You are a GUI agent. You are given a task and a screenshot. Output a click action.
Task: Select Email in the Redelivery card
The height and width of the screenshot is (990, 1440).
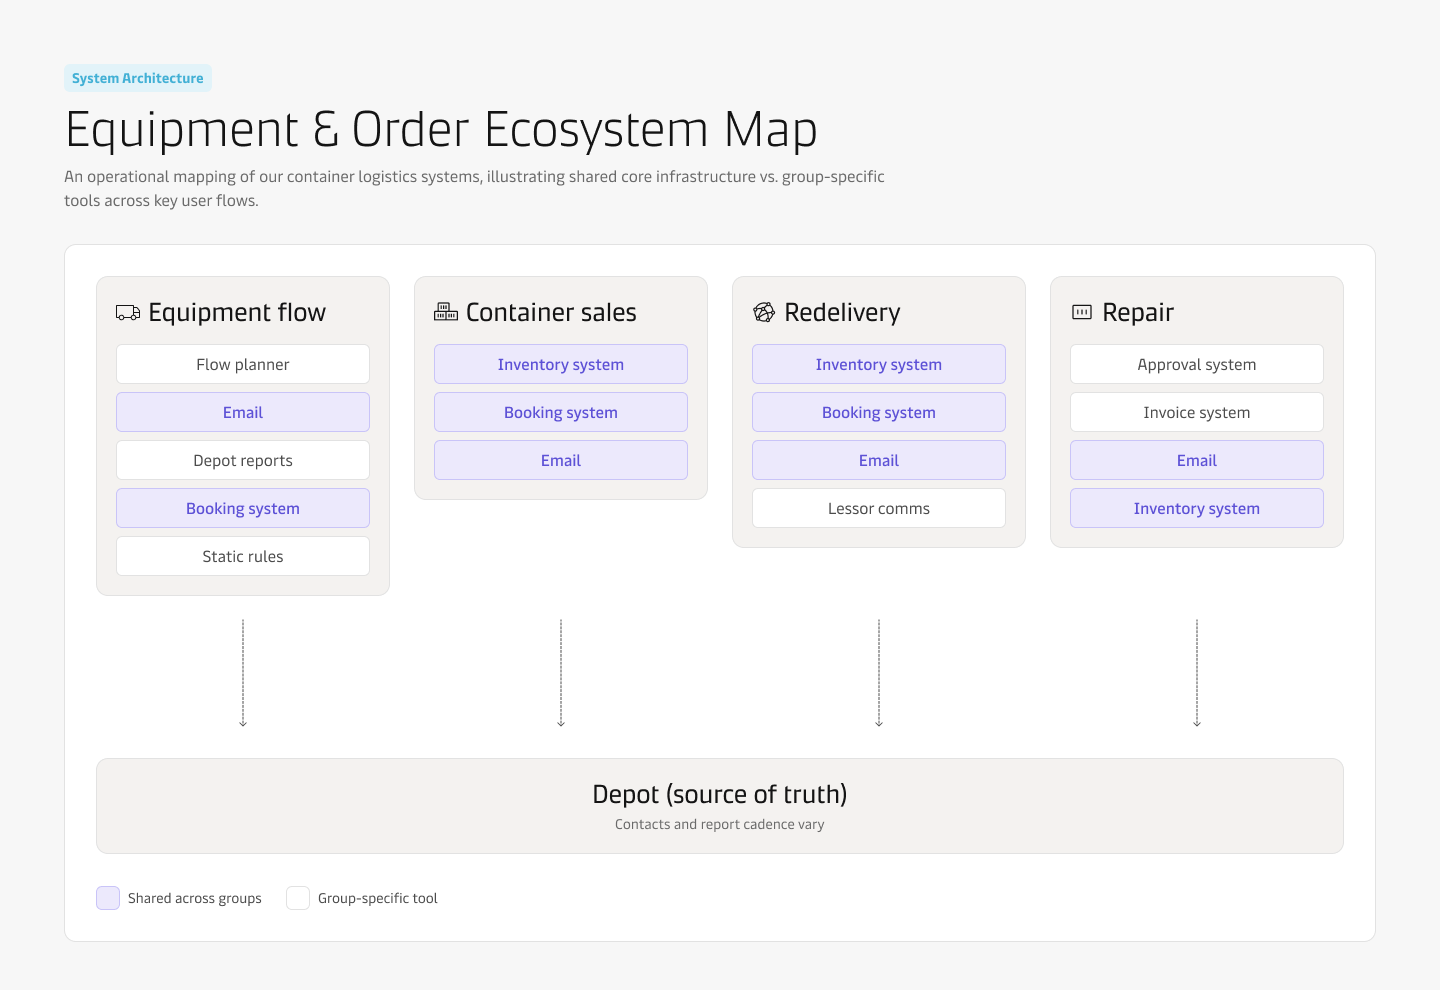(879, 460)
